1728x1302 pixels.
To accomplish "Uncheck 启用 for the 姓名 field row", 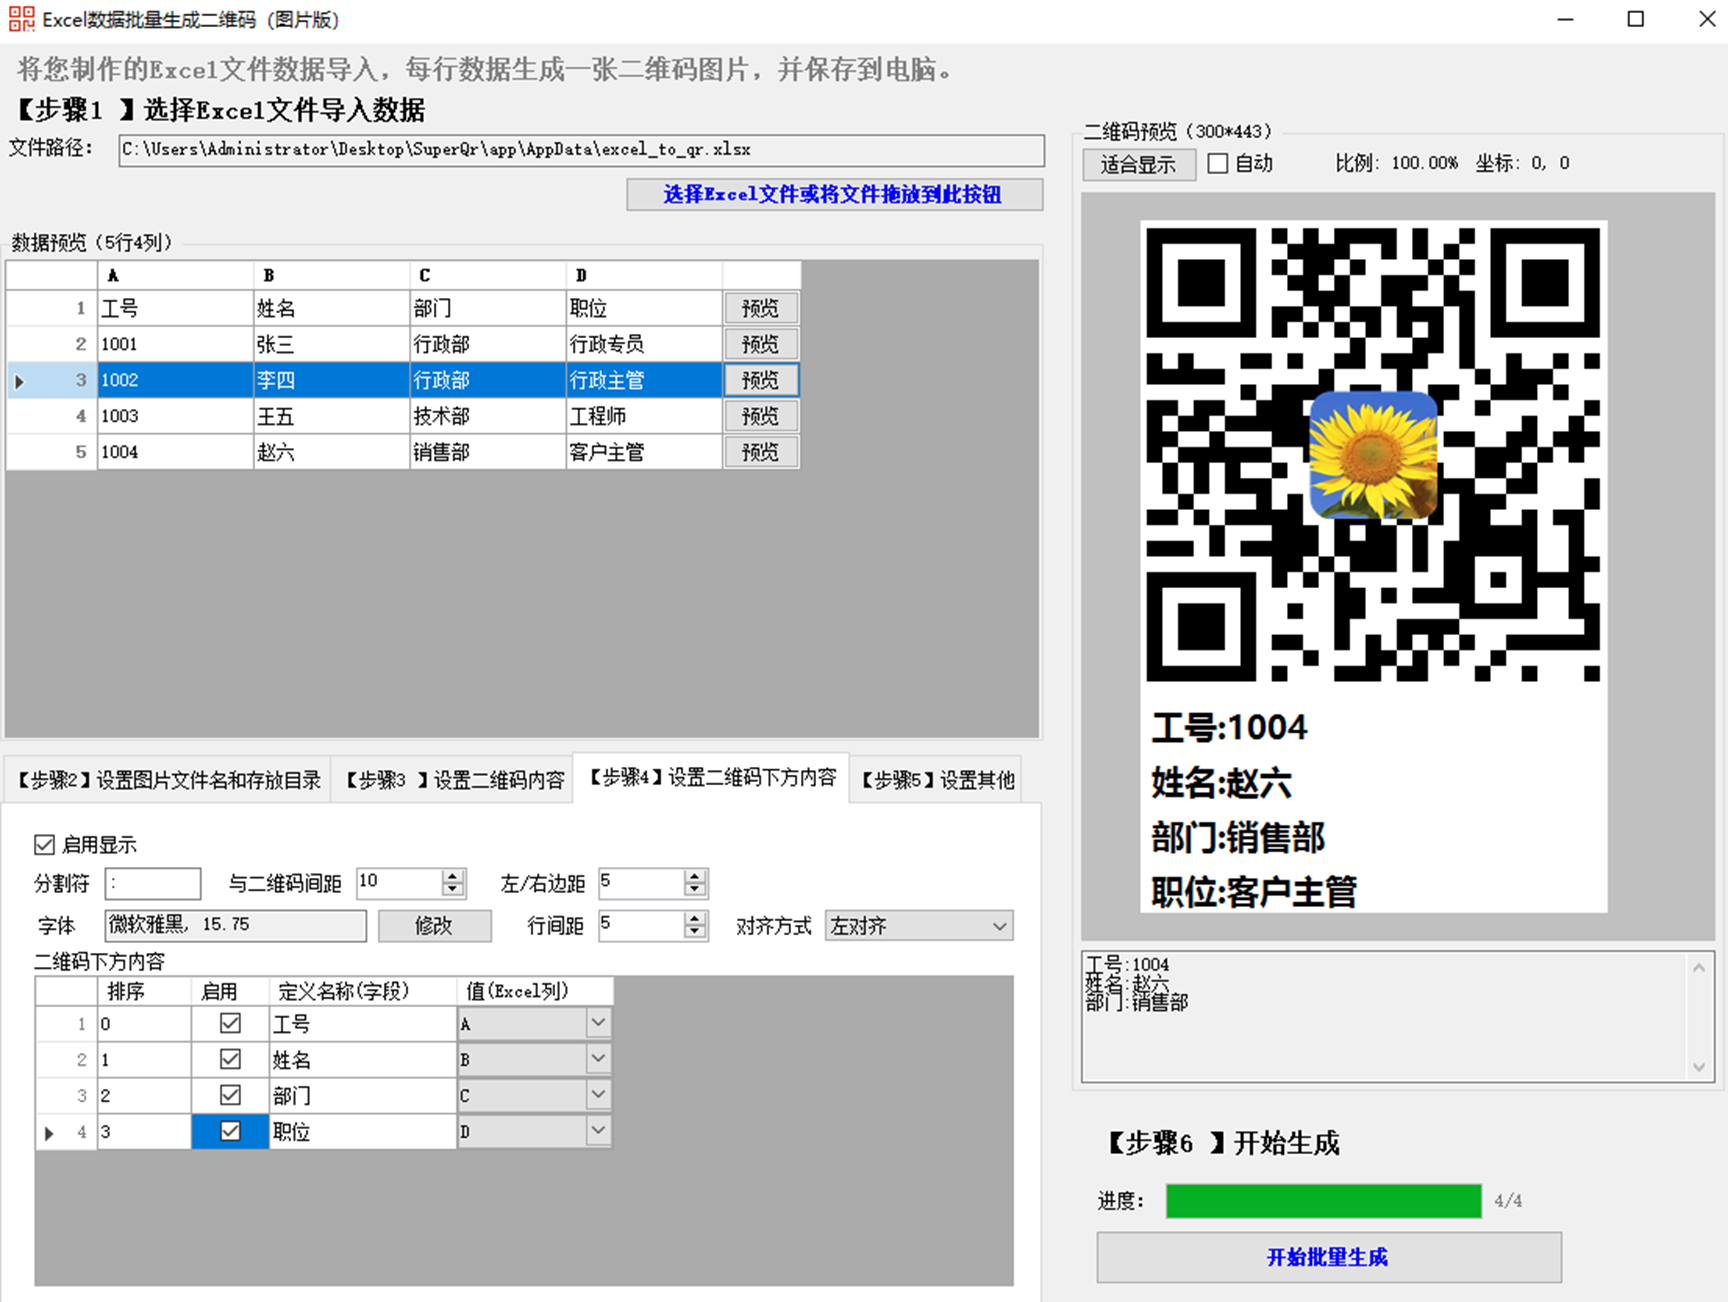I will [230, 1059].
